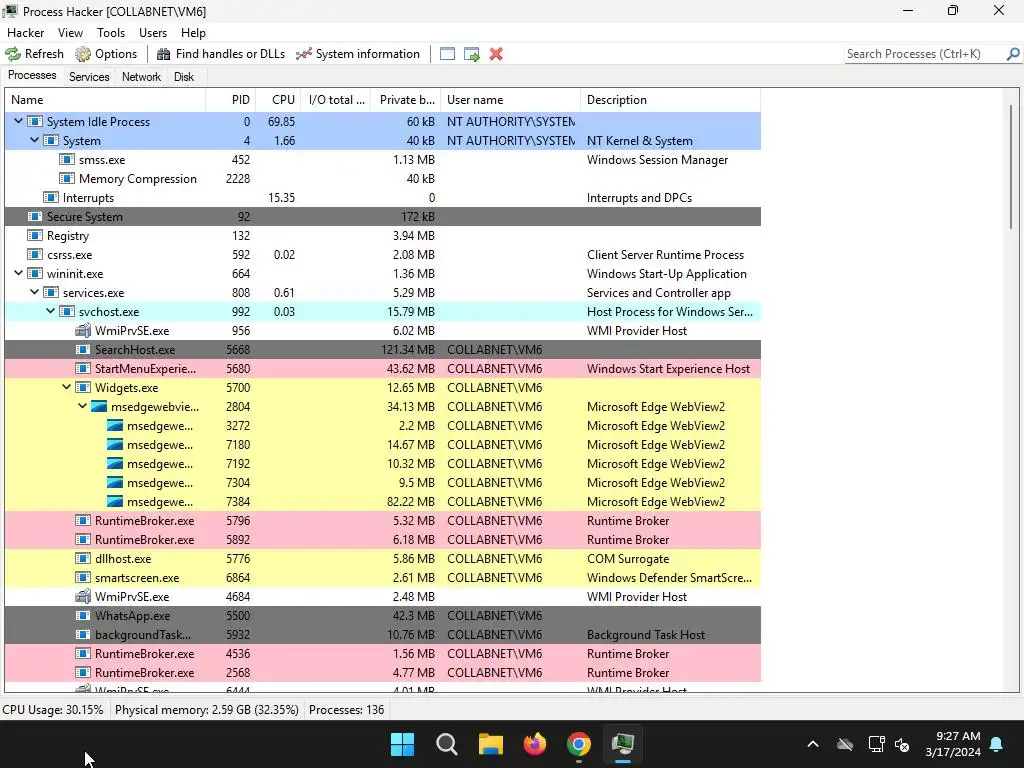Sort by Private bytes column header
1024x768 pixels.
(406, 100)
